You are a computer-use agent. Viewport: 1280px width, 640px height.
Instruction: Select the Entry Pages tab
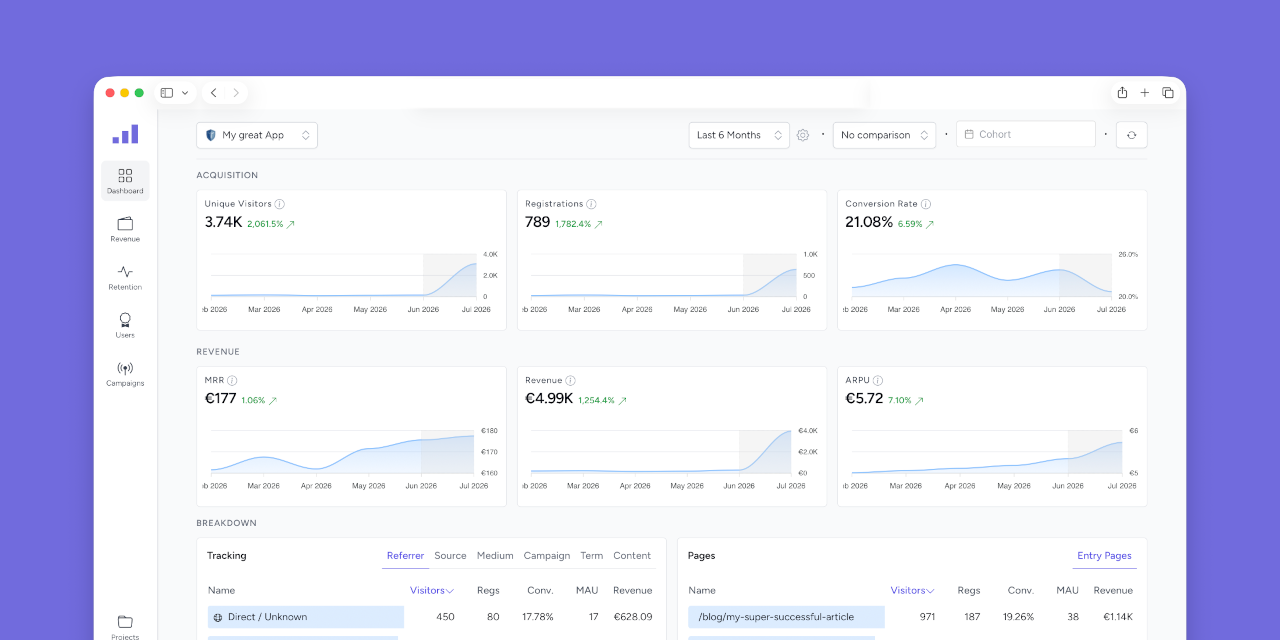click(x=1104, y=556)
